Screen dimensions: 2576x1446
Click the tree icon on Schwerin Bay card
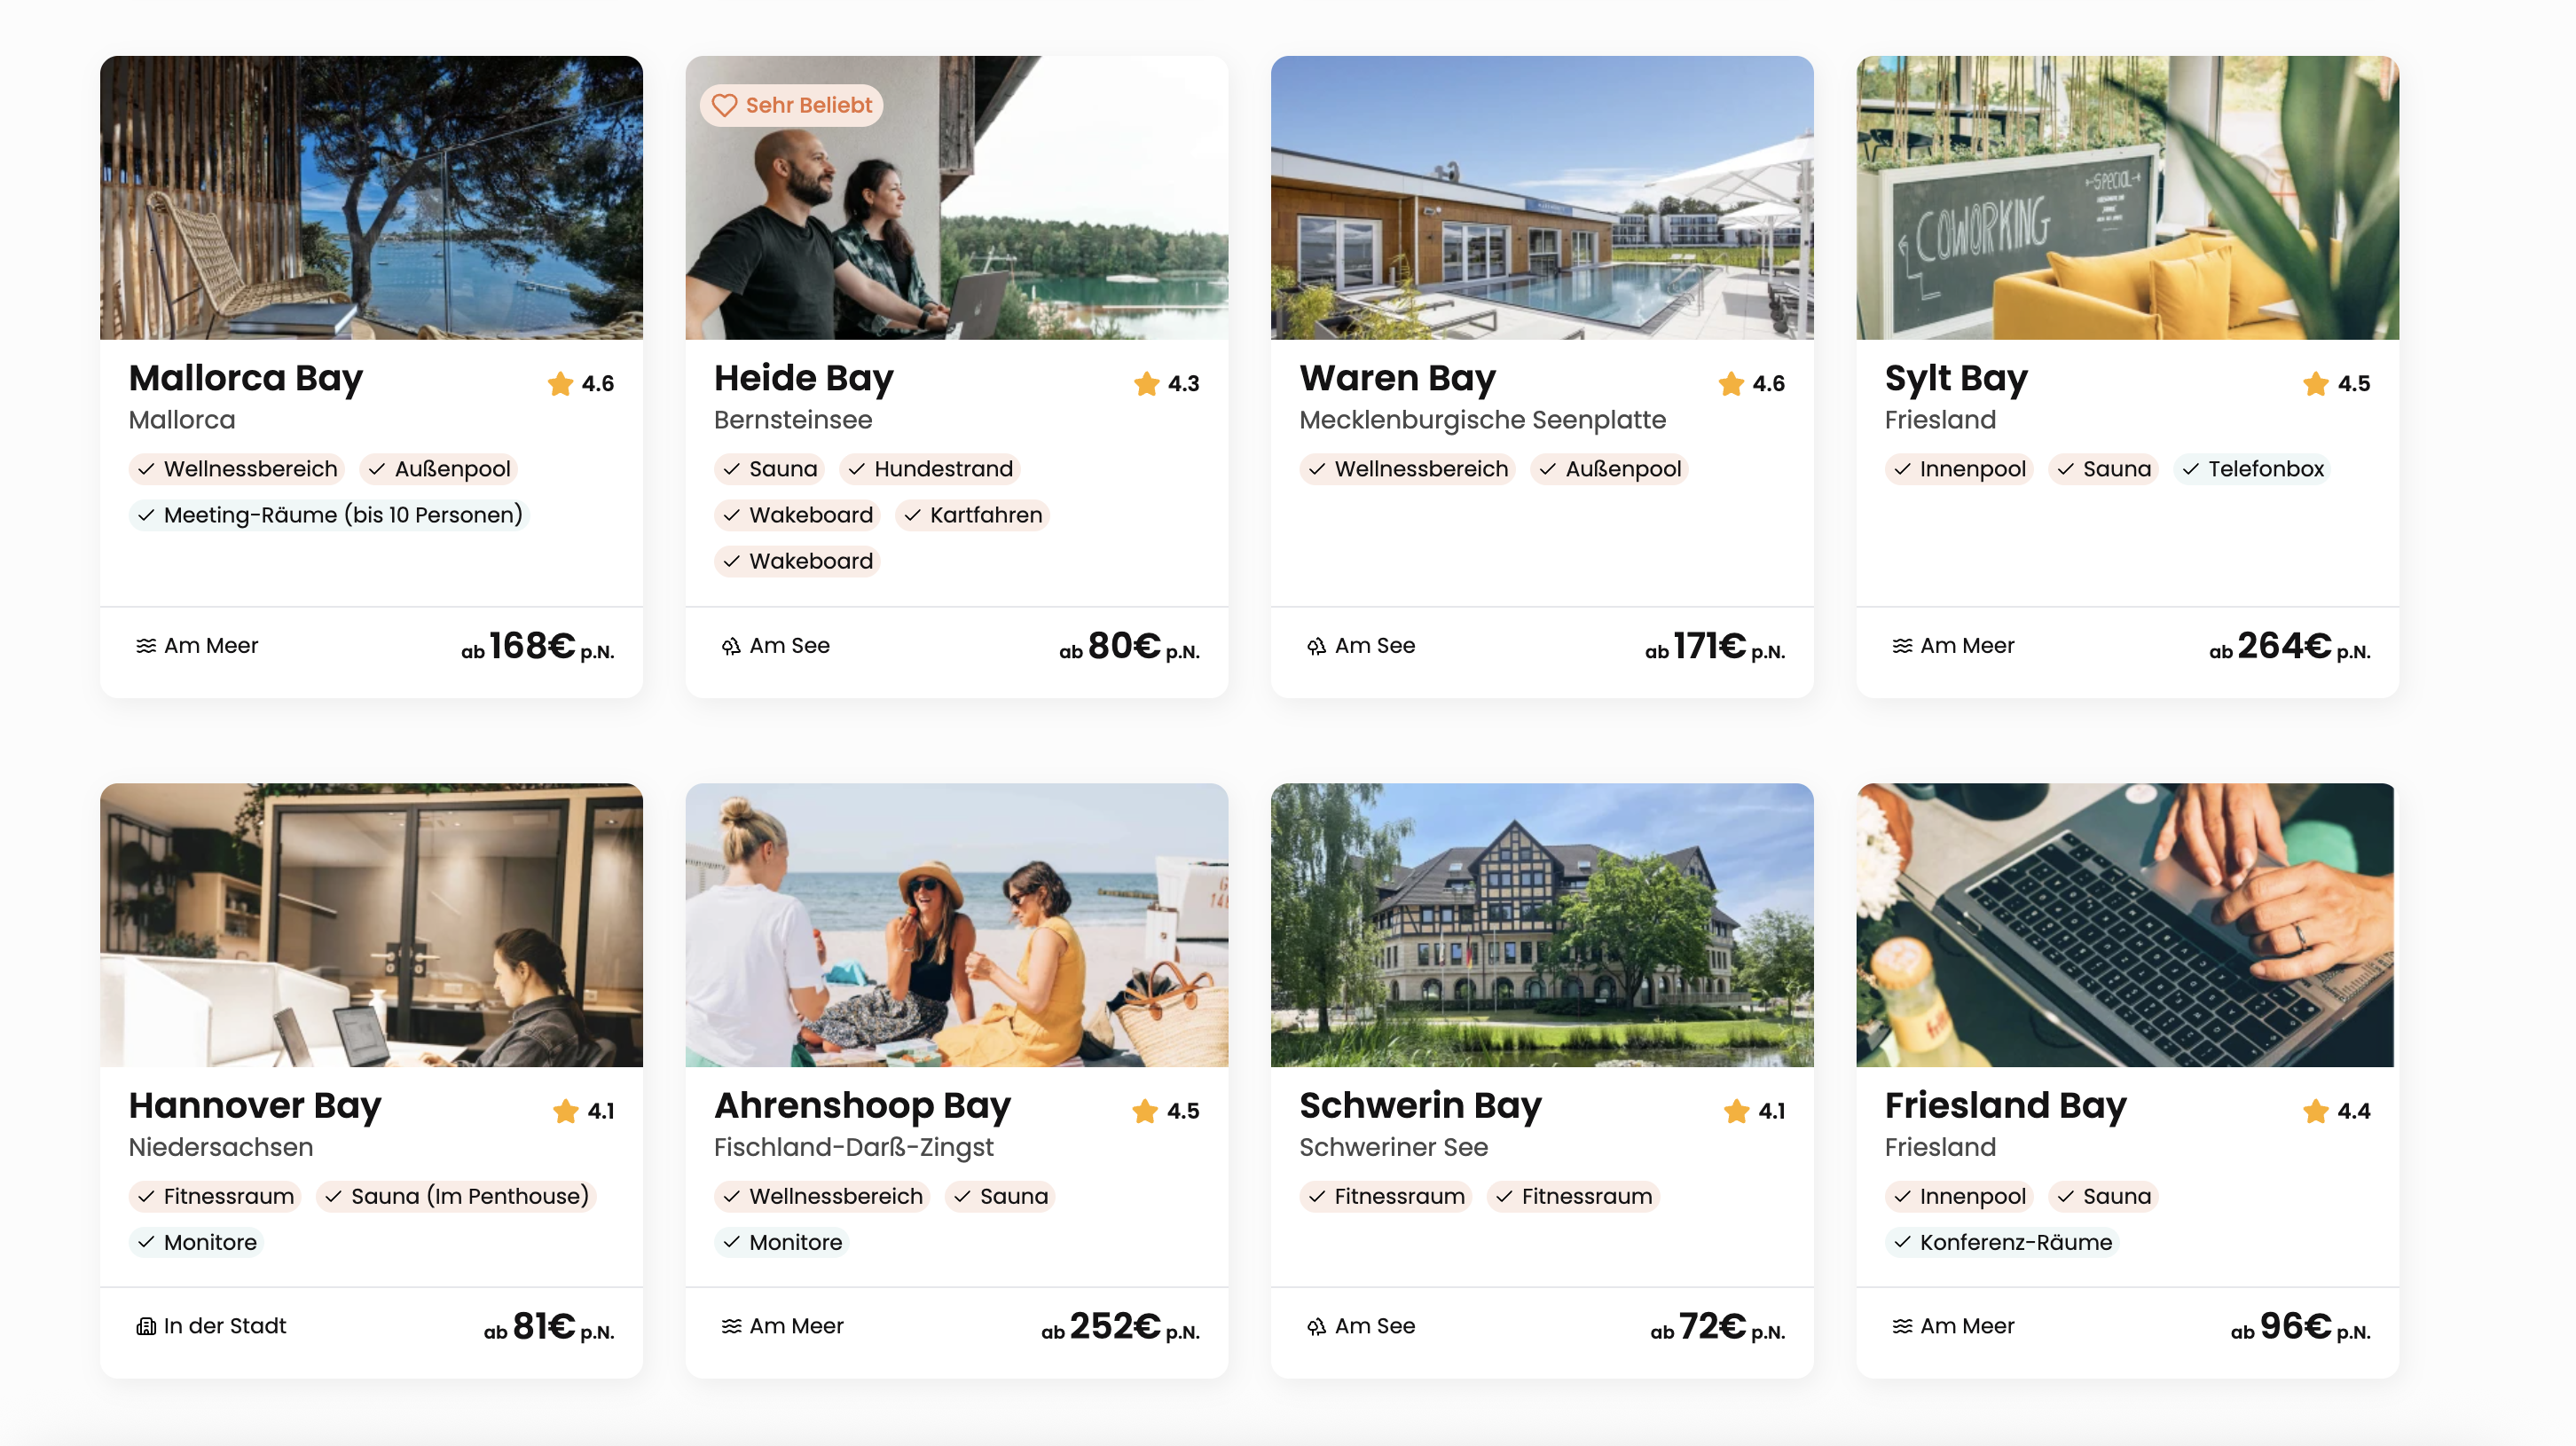(1316, 1325)
